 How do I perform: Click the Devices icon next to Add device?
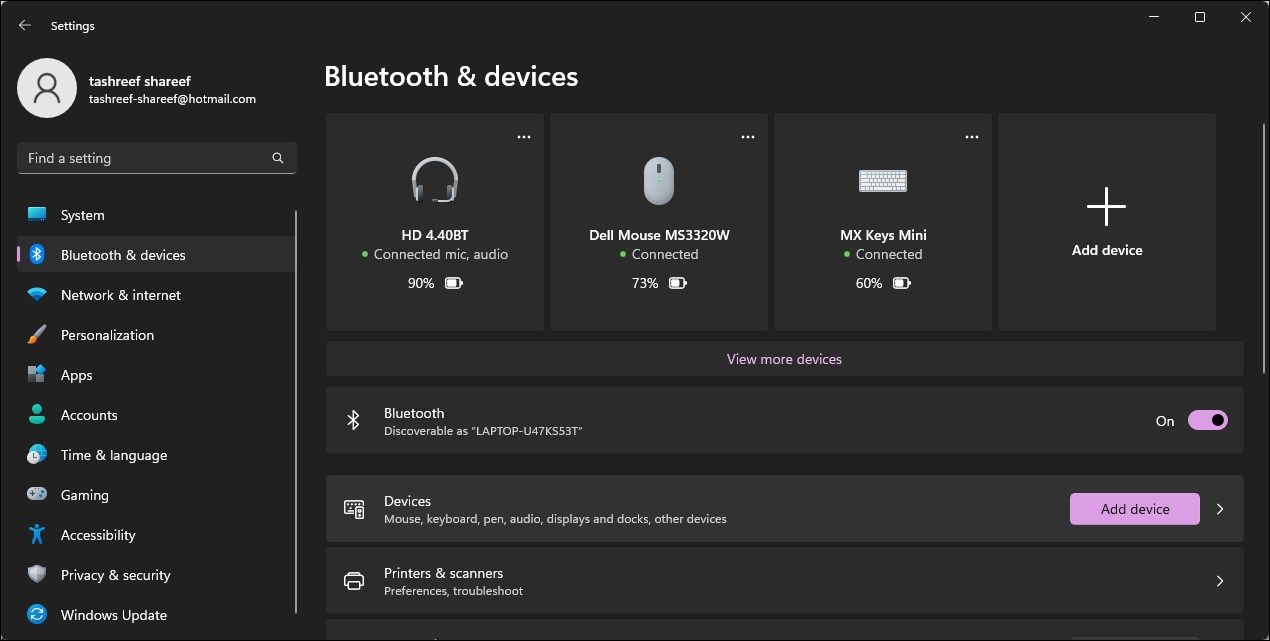pyautogui.click(x=354, y=508)
